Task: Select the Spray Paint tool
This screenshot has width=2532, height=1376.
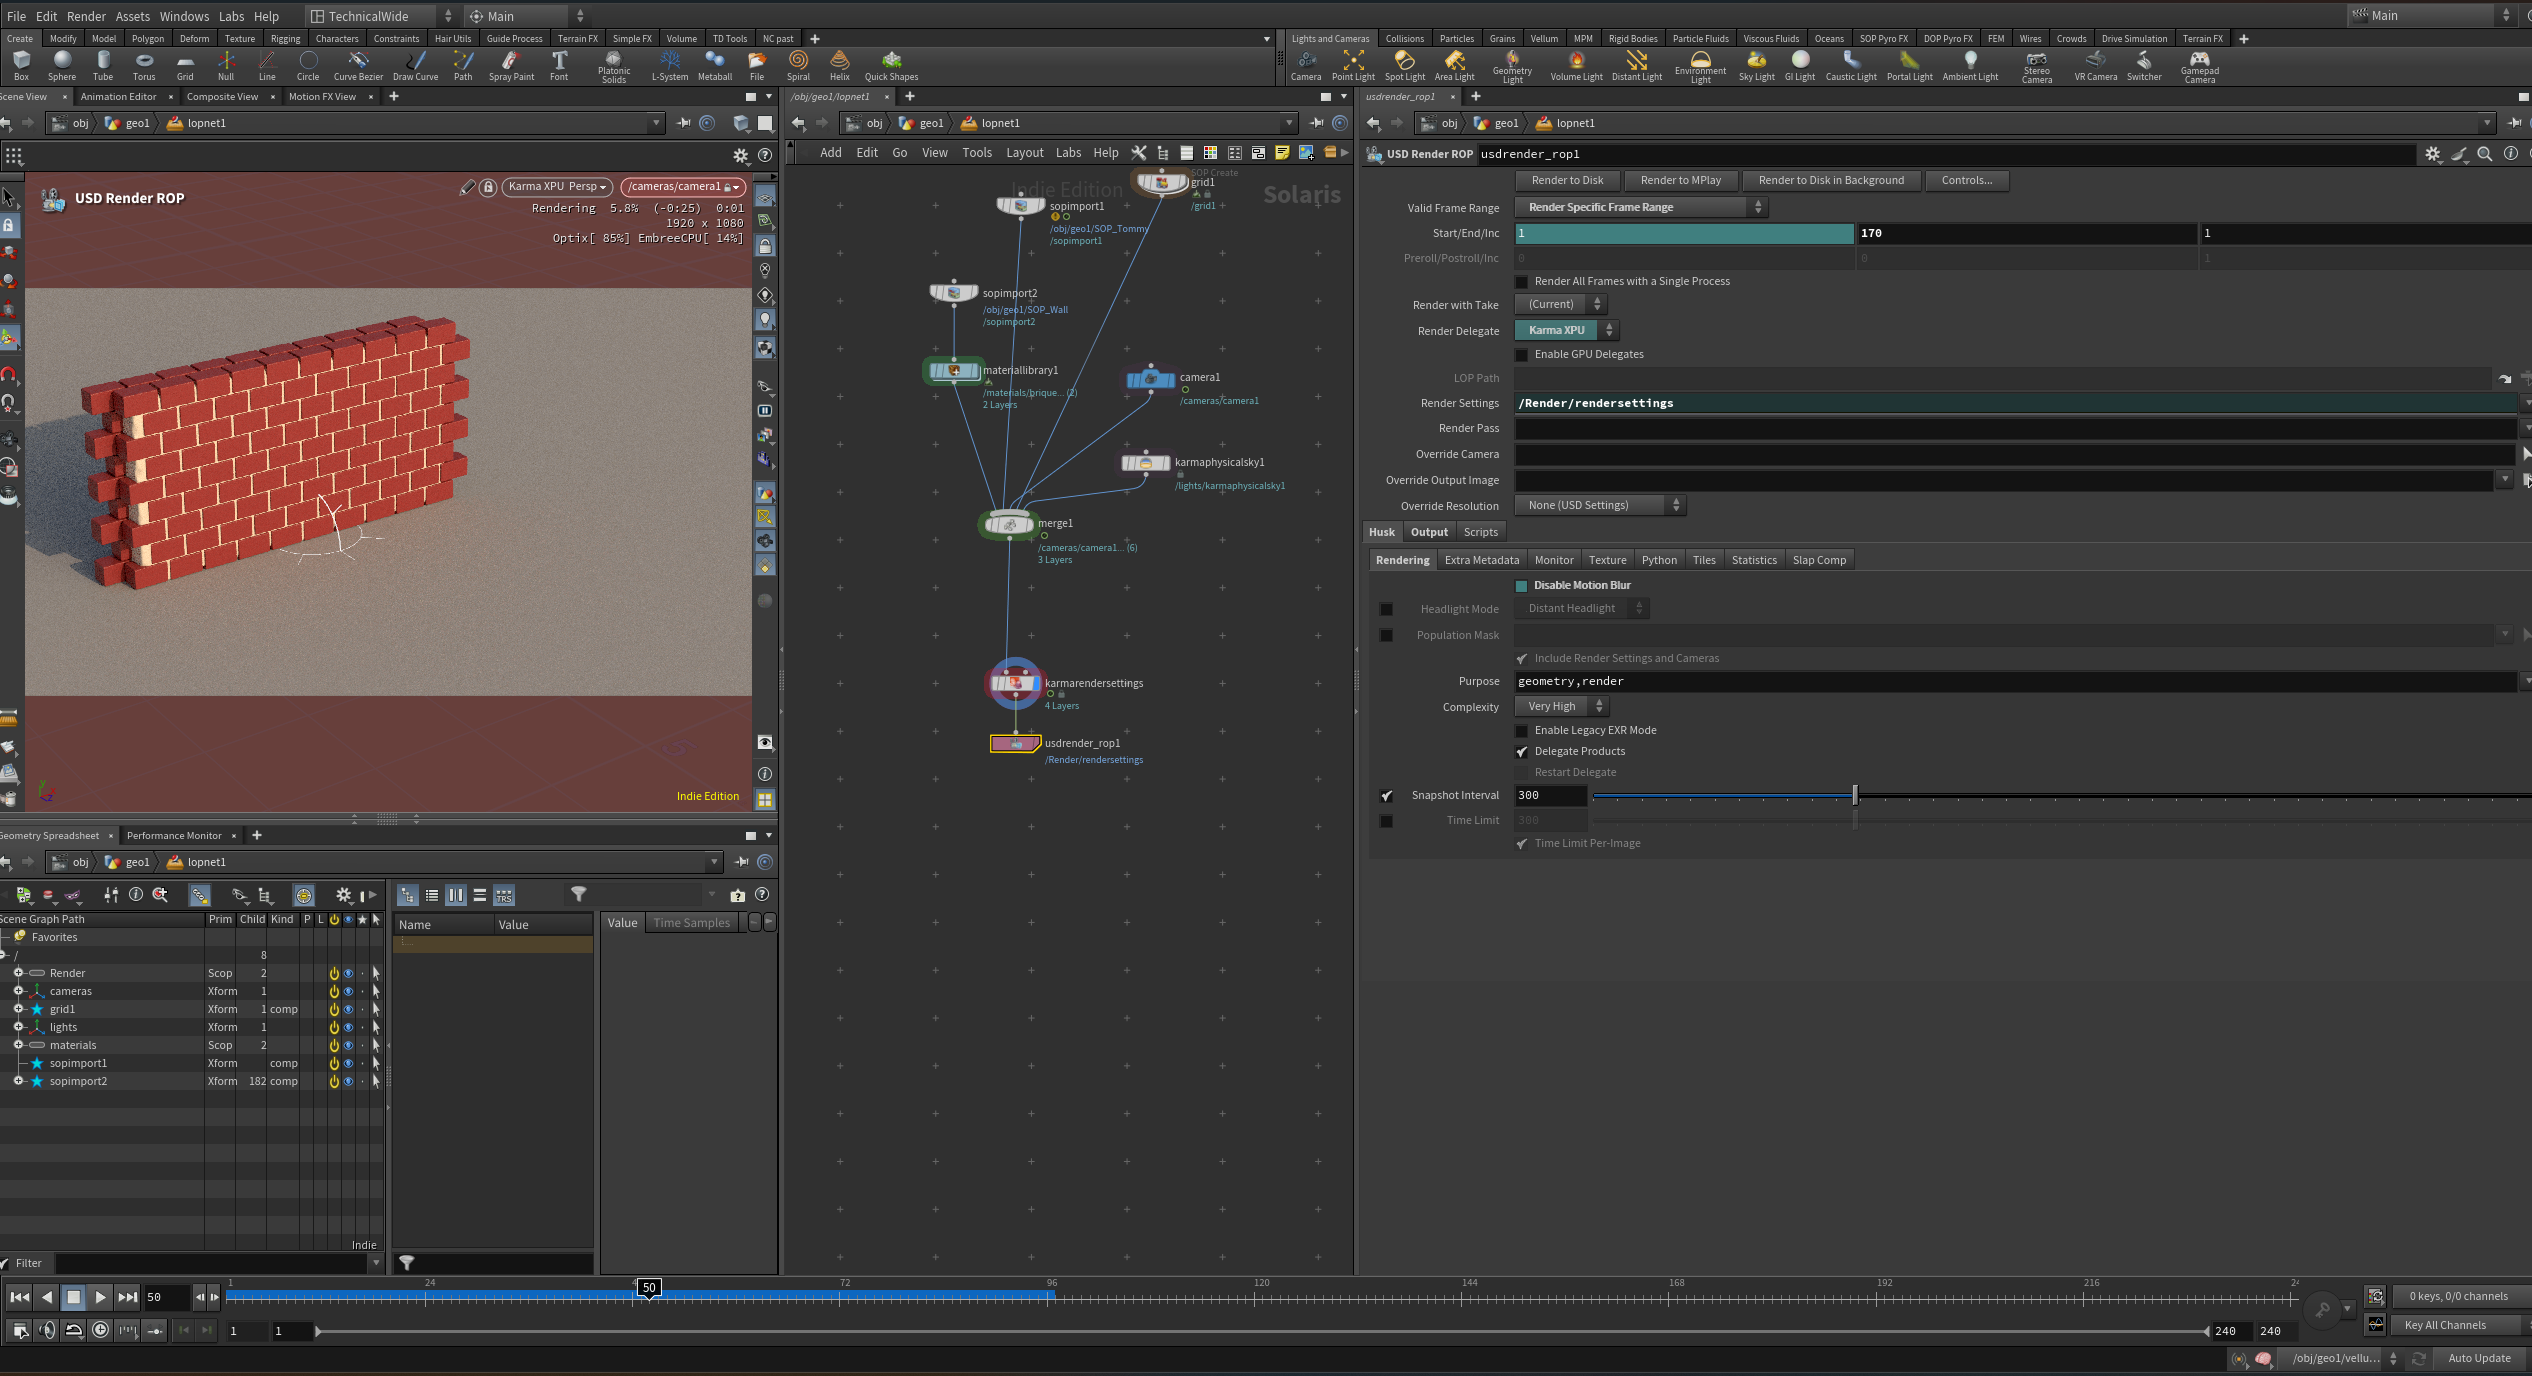Action: pos(511,66)
